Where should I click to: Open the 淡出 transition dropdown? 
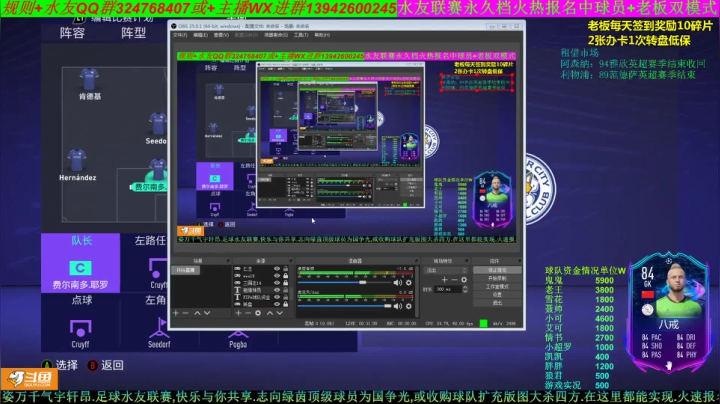click(x=445, y=270)
